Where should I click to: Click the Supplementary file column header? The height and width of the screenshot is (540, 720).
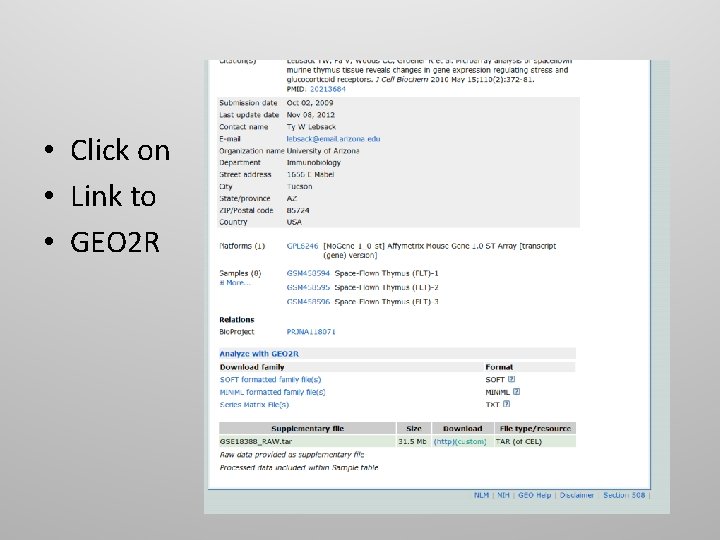[x=307, y=428]
